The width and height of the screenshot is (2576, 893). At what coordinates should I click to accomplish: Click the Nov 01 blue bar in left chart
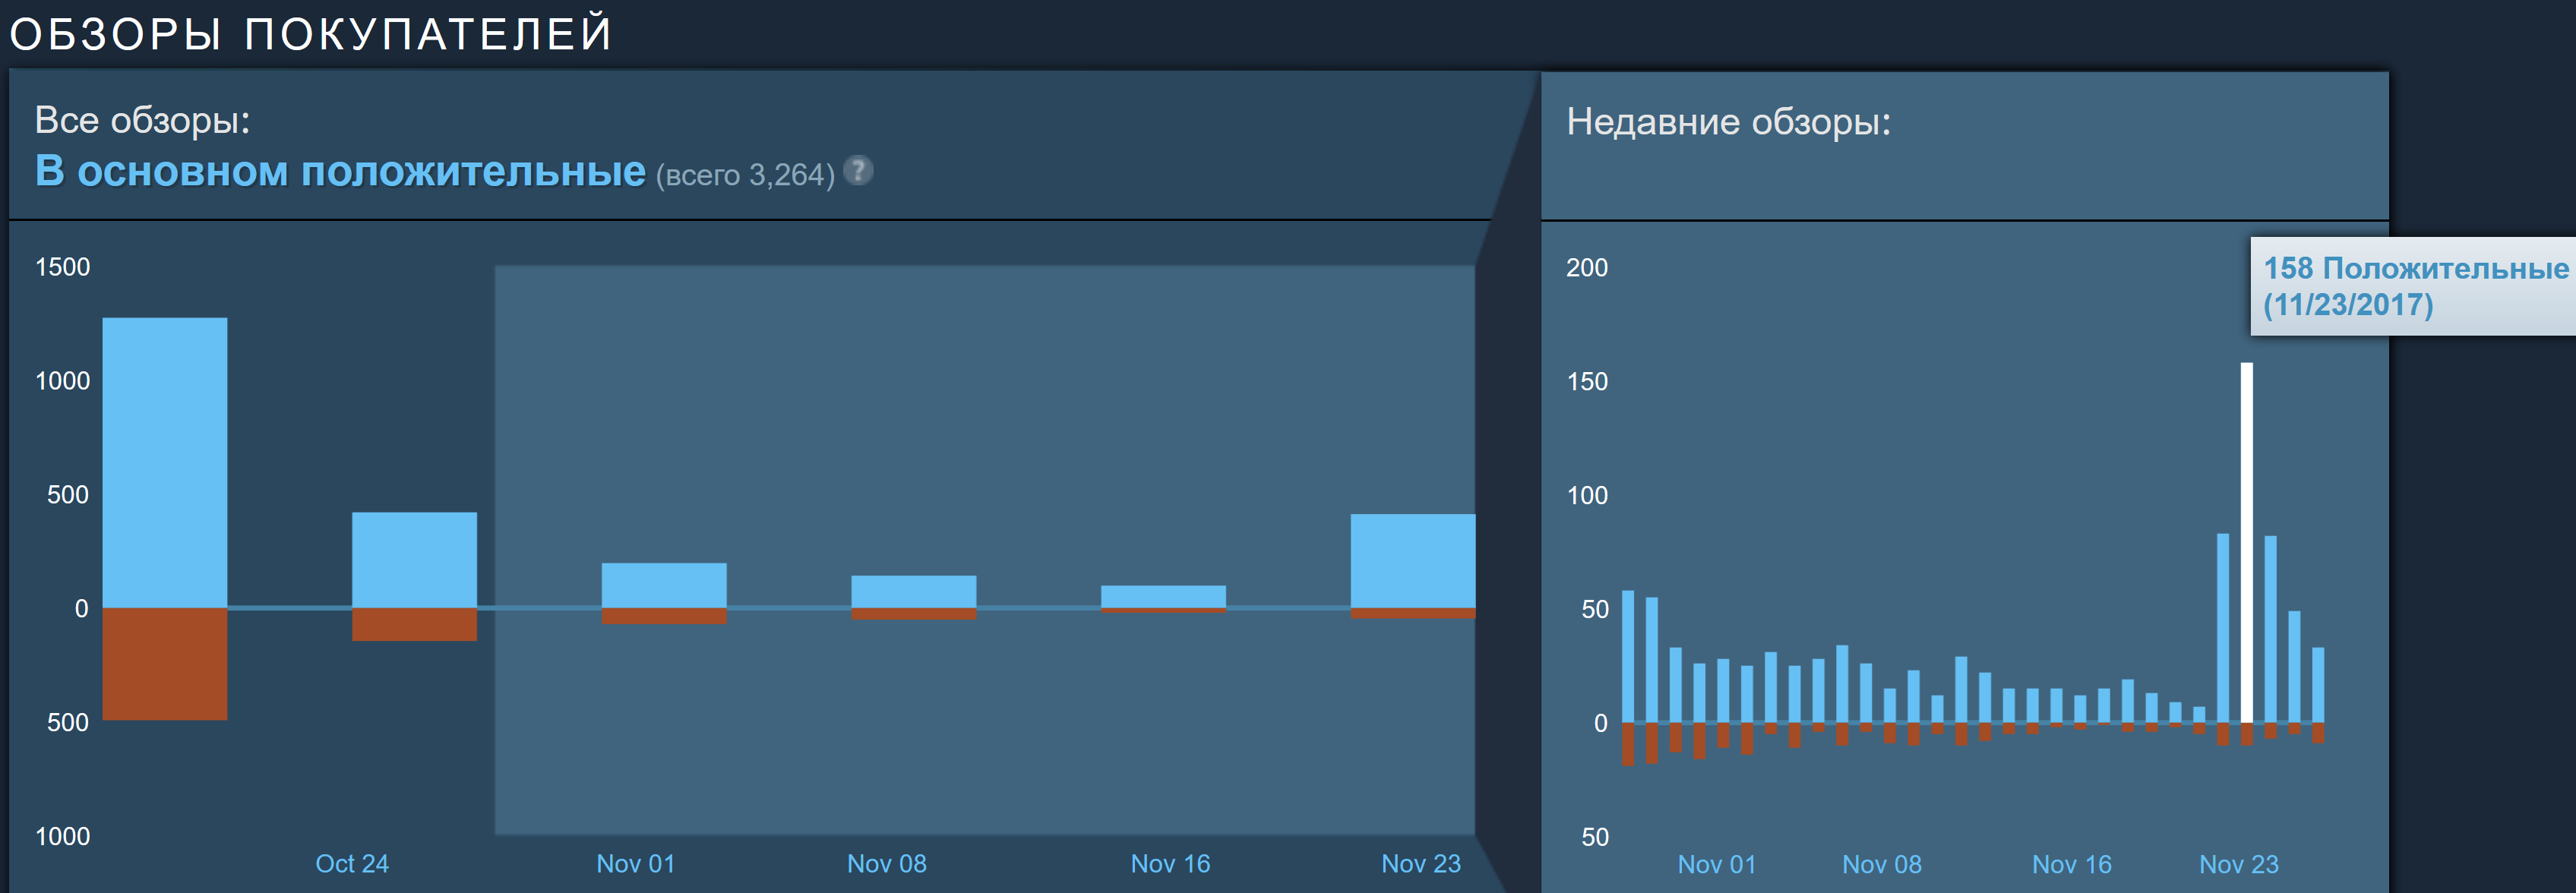pyautogui.click(x=664, y=585)
